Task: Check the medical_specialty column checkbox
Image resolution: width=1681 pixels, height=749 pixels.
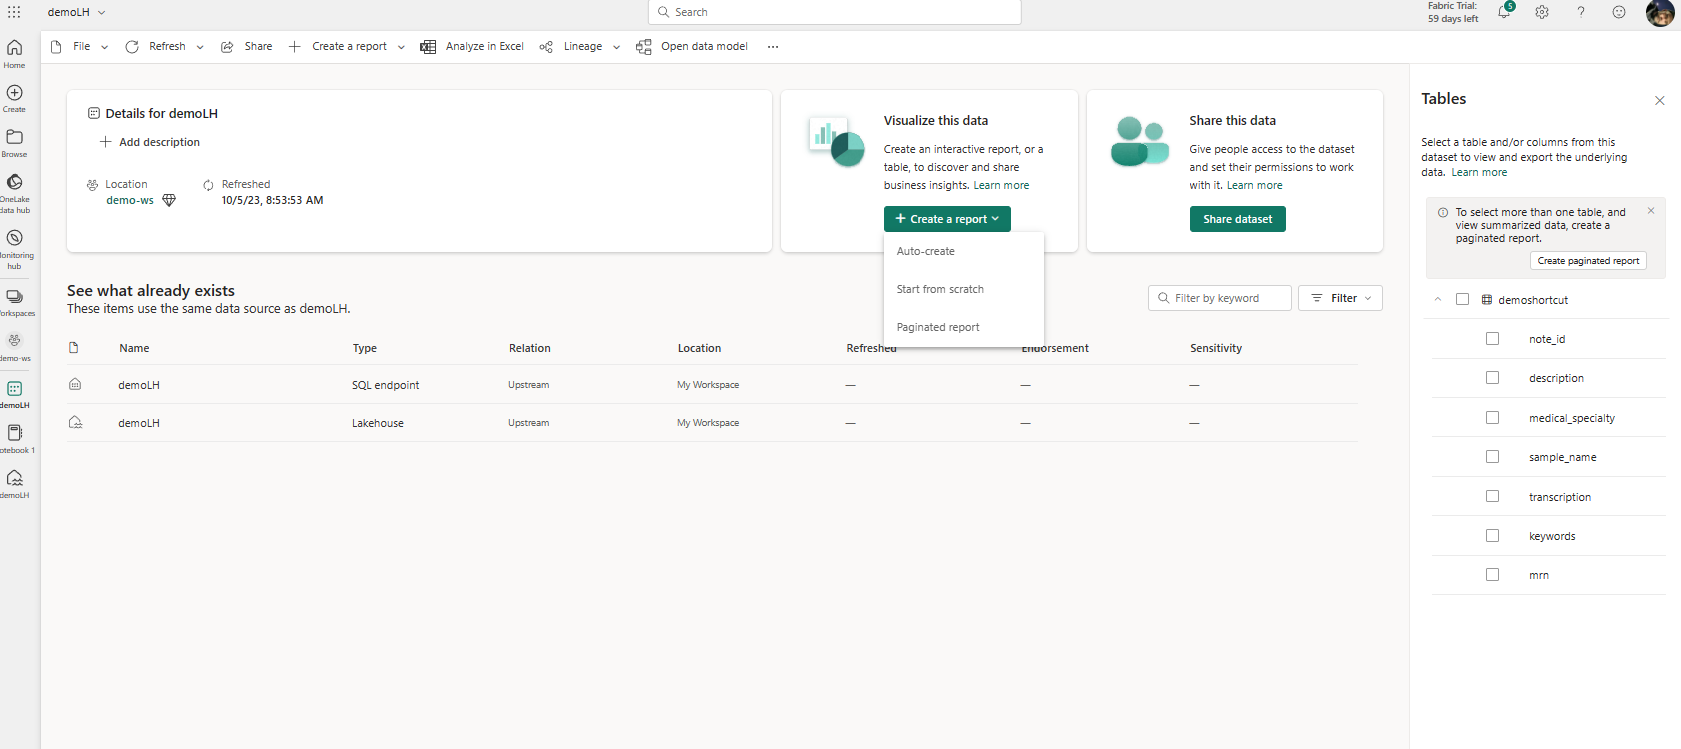Action: click(1492, 418)
